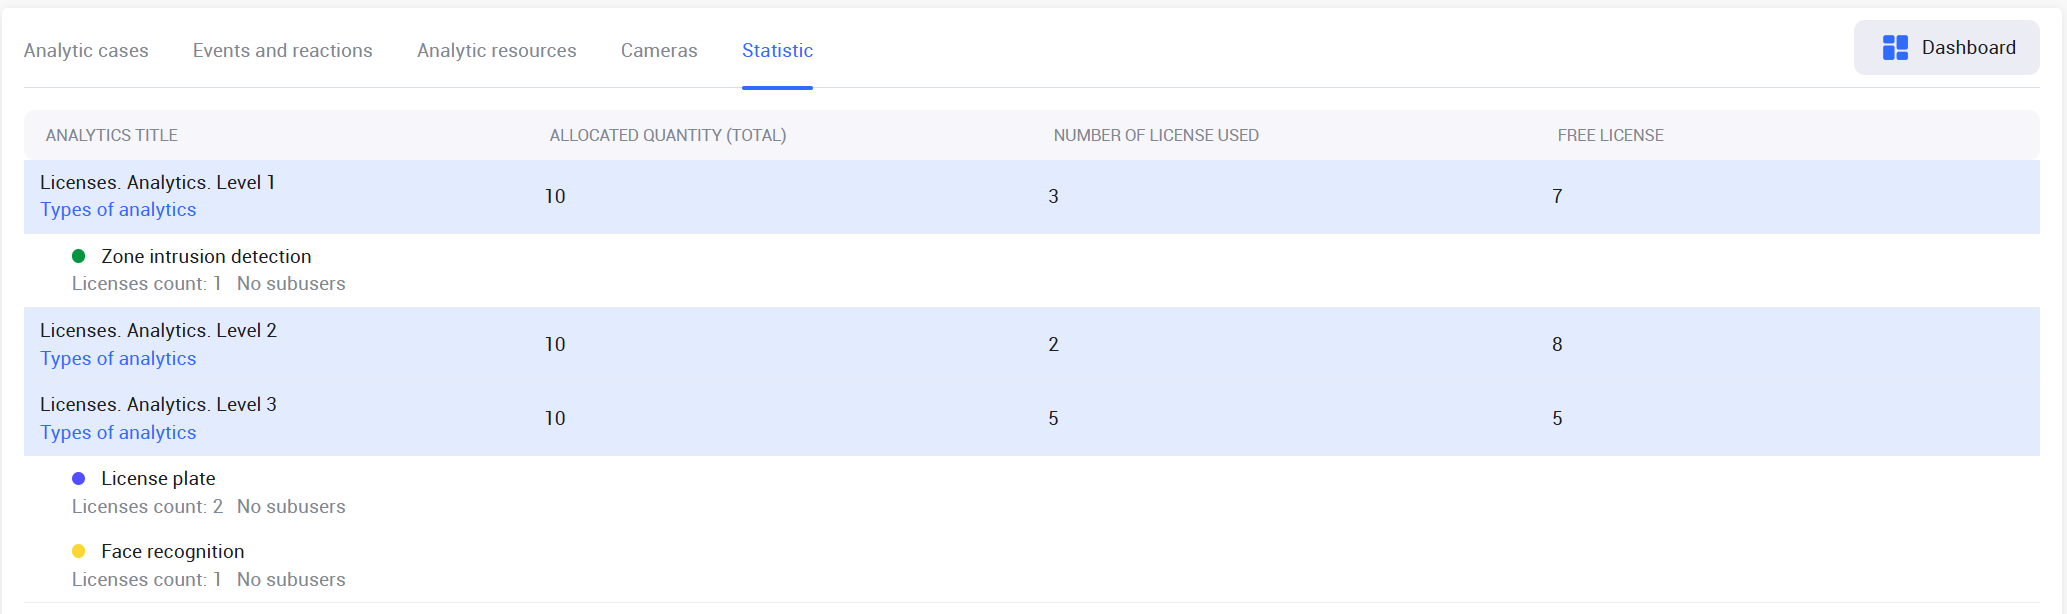The width and height of the screenshot is (2067, 614).
Task: Open the Analytic cases tab
Action: click(x=86, y=51)
